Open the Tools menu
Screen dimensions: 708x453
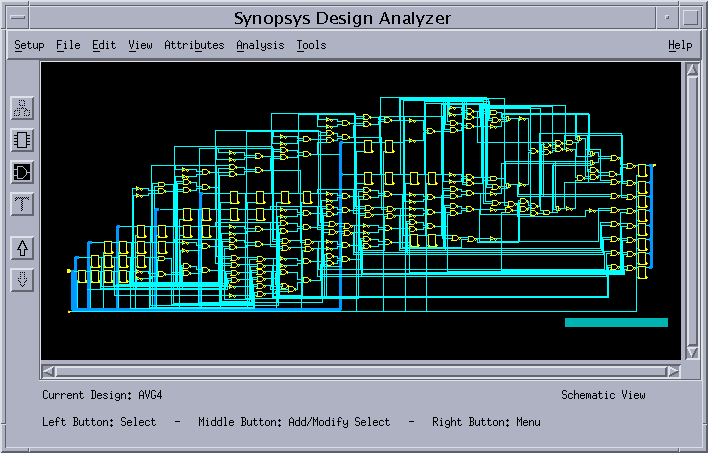pos(311,45)
